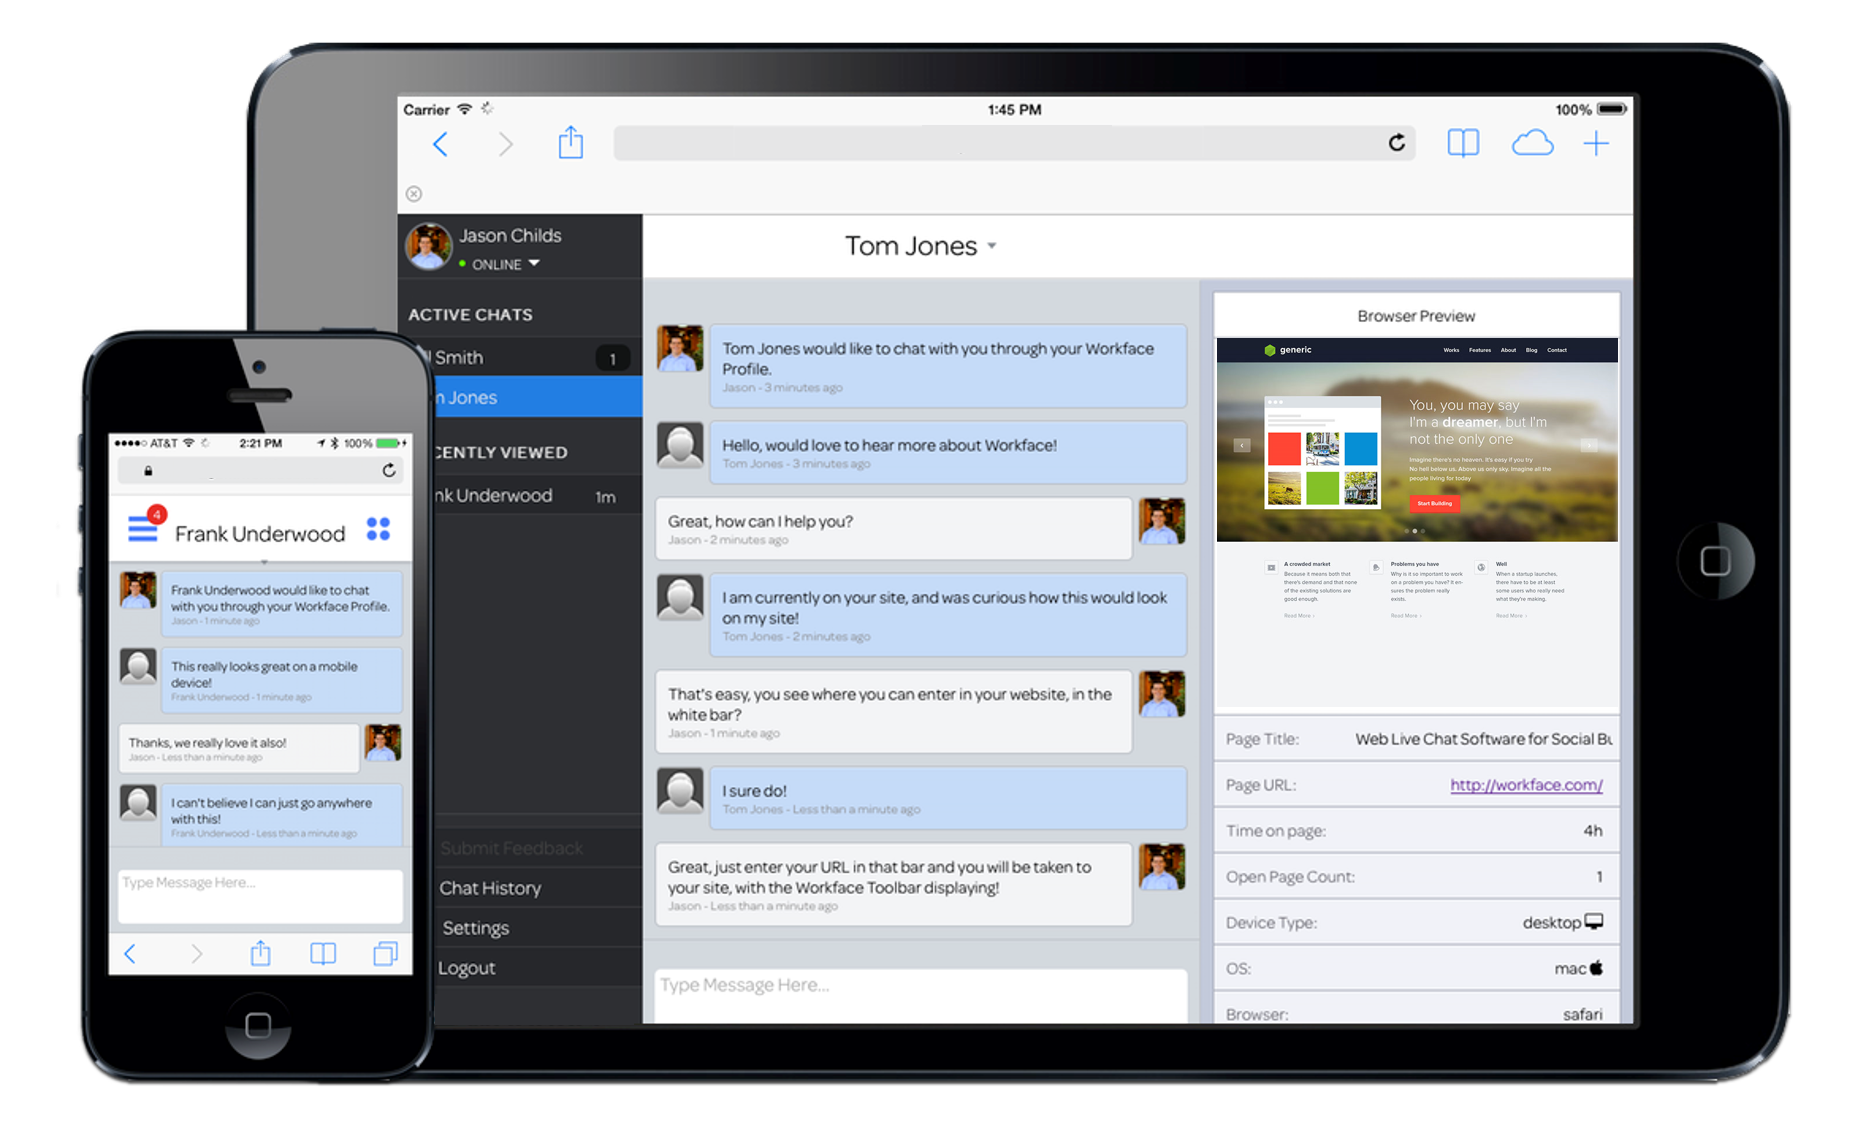Open the iPad Safari bookmarks book icon
Image resolution: width=1874 pixels, height=1125 pixels.
[x=1463, y=144]
